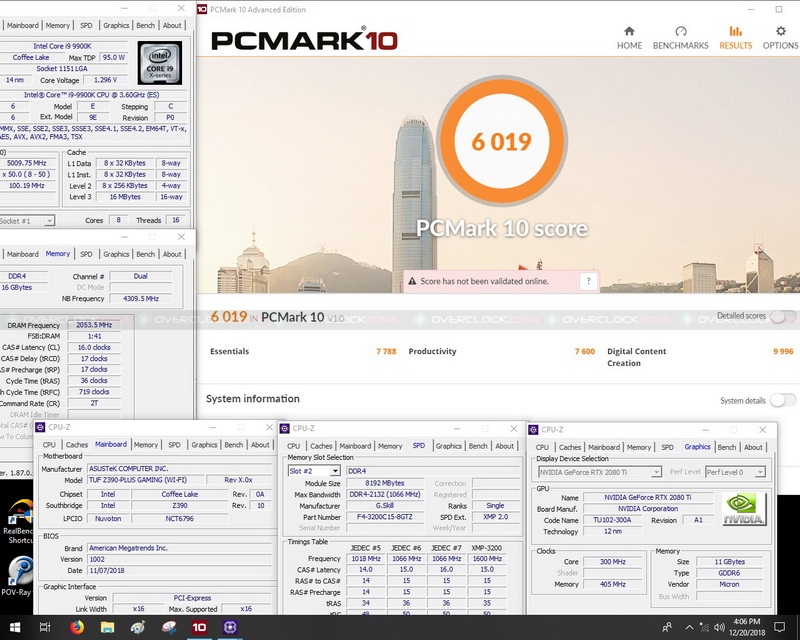Select the RealBench shortcut on the desktop
The height and width of the screenshot is (640, 800).
[18, 520]
